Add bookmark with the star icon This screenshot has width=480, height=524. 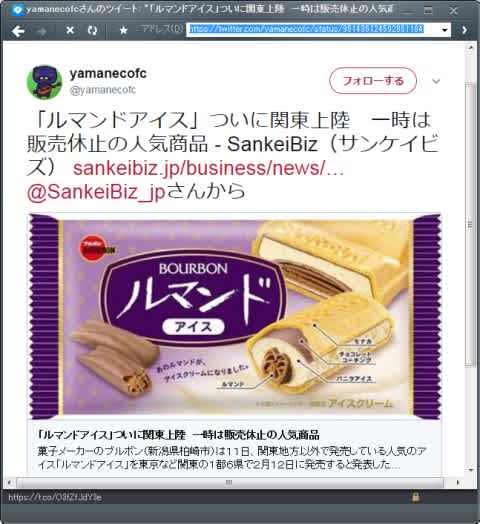tap(124, 30)
